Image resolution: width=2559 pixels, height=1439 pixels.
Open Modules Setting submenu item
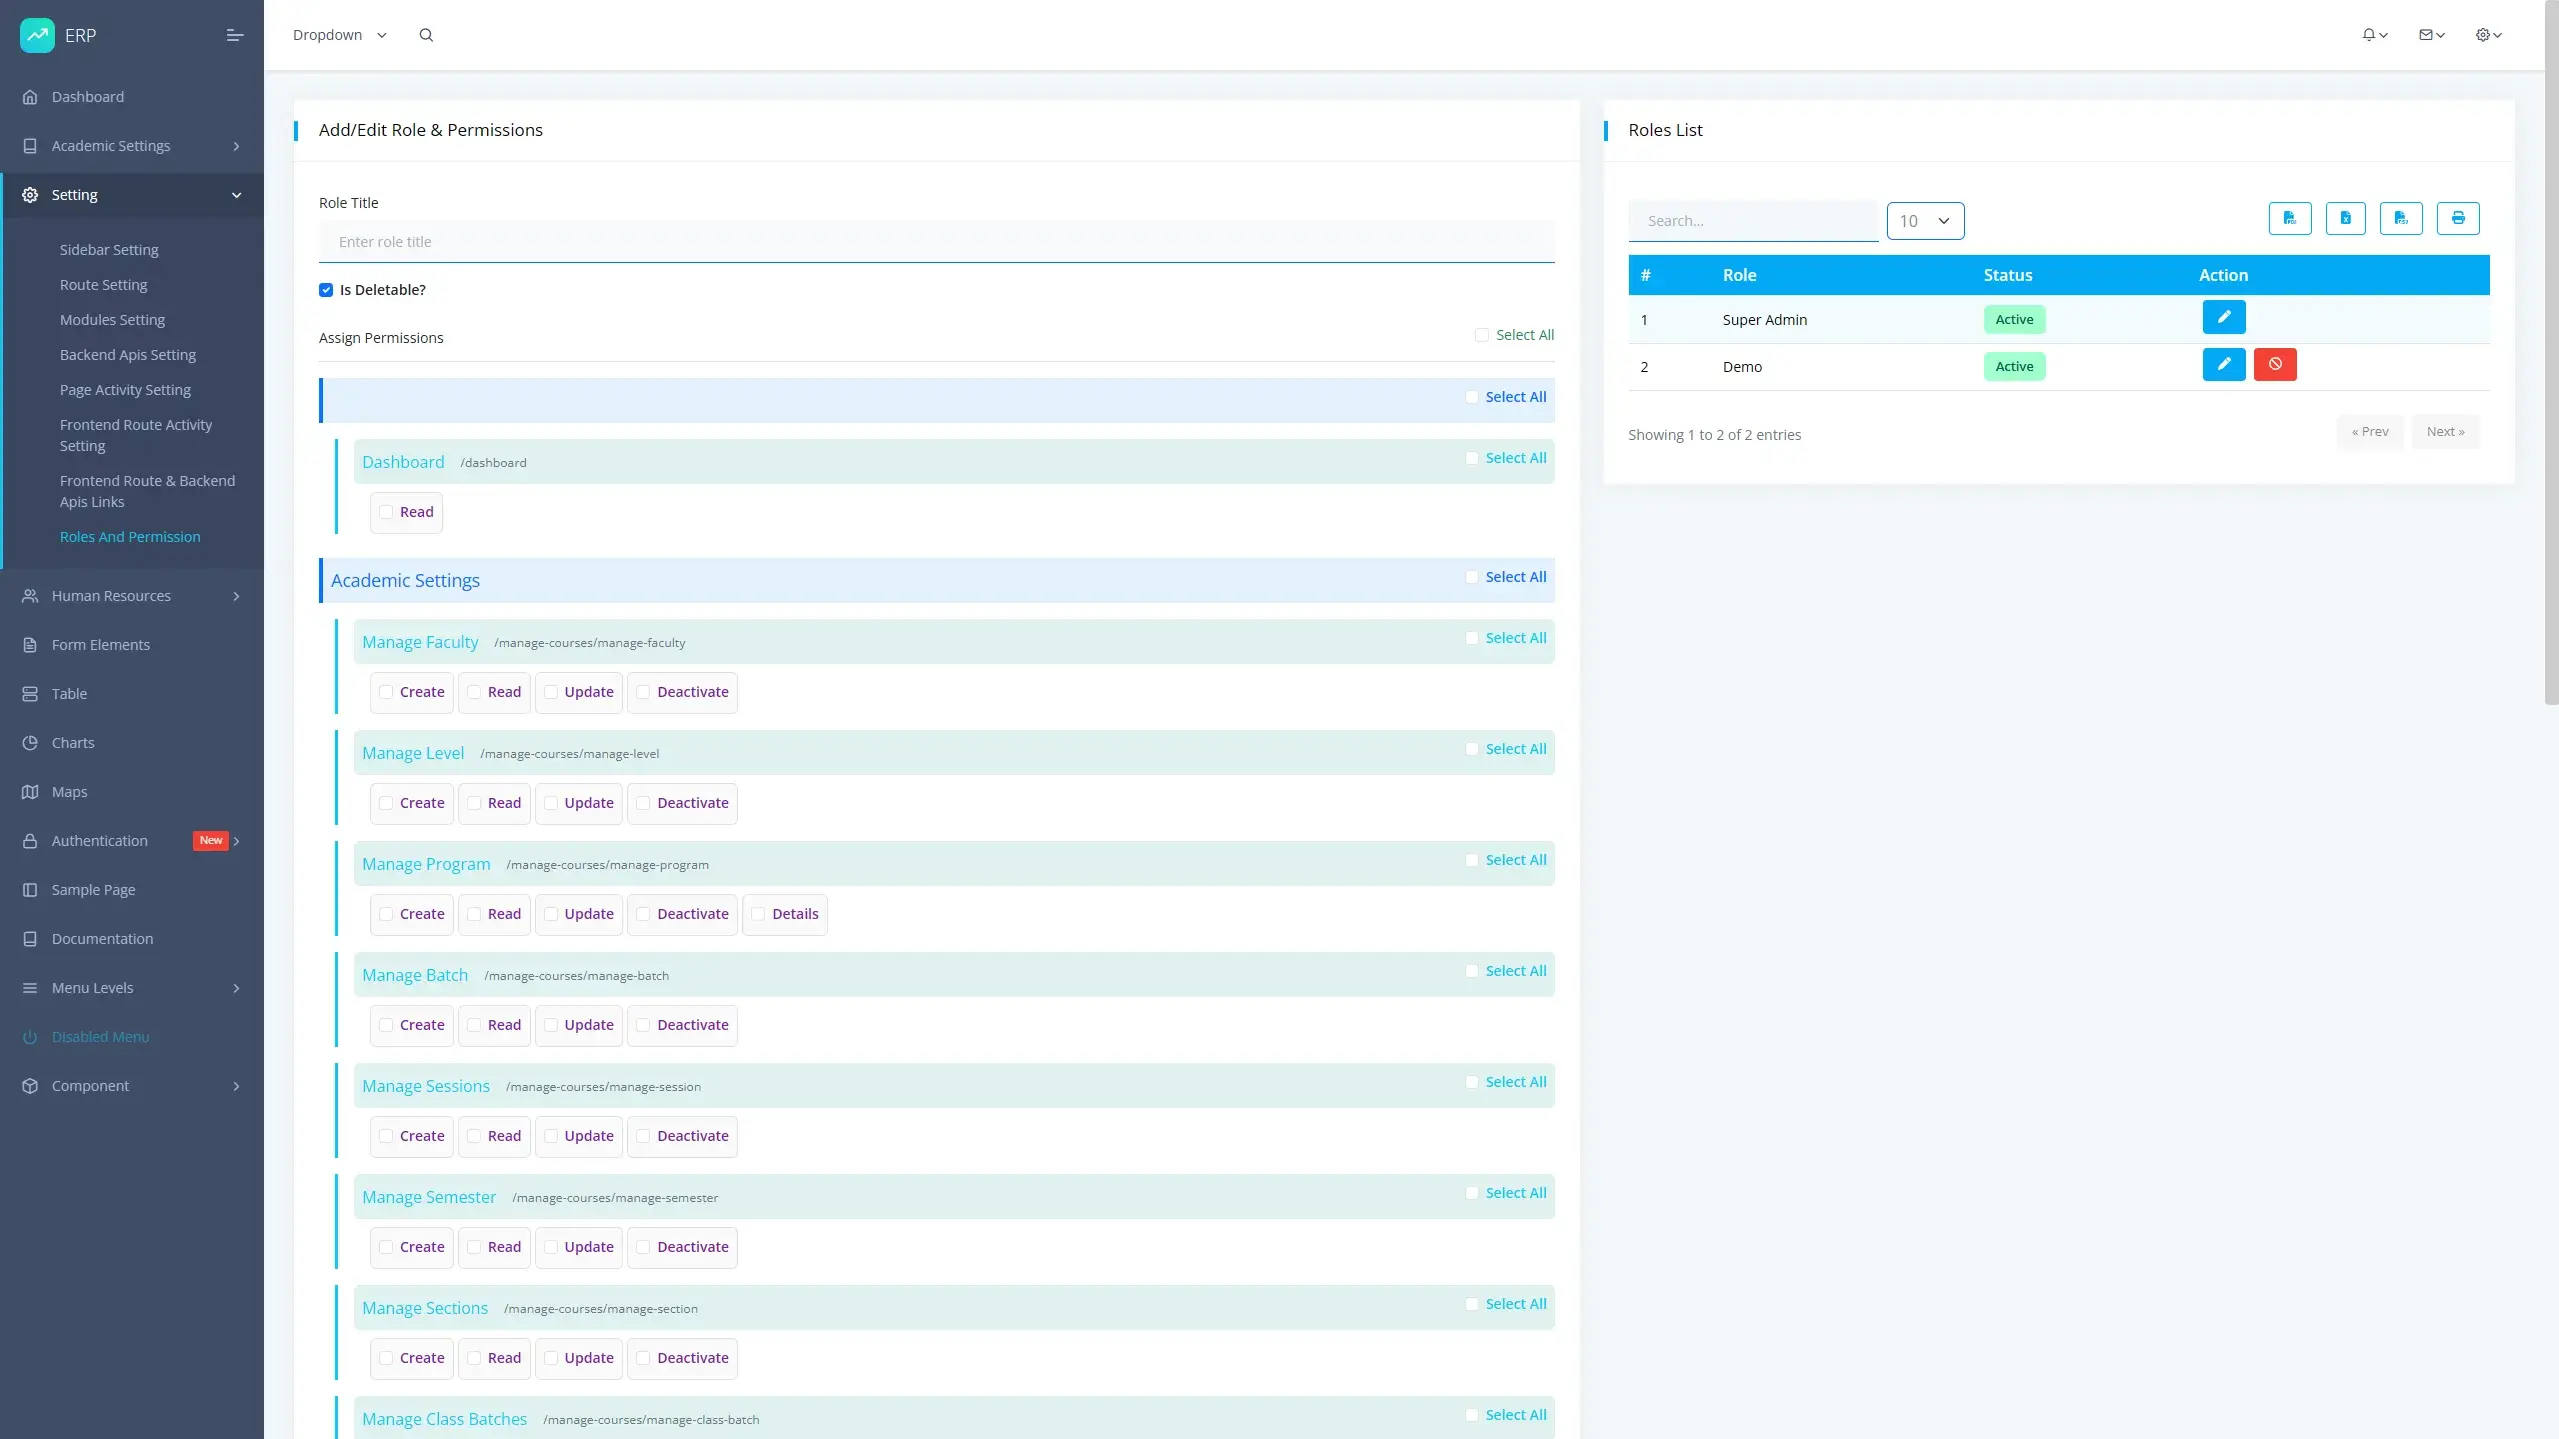point(112,320)
